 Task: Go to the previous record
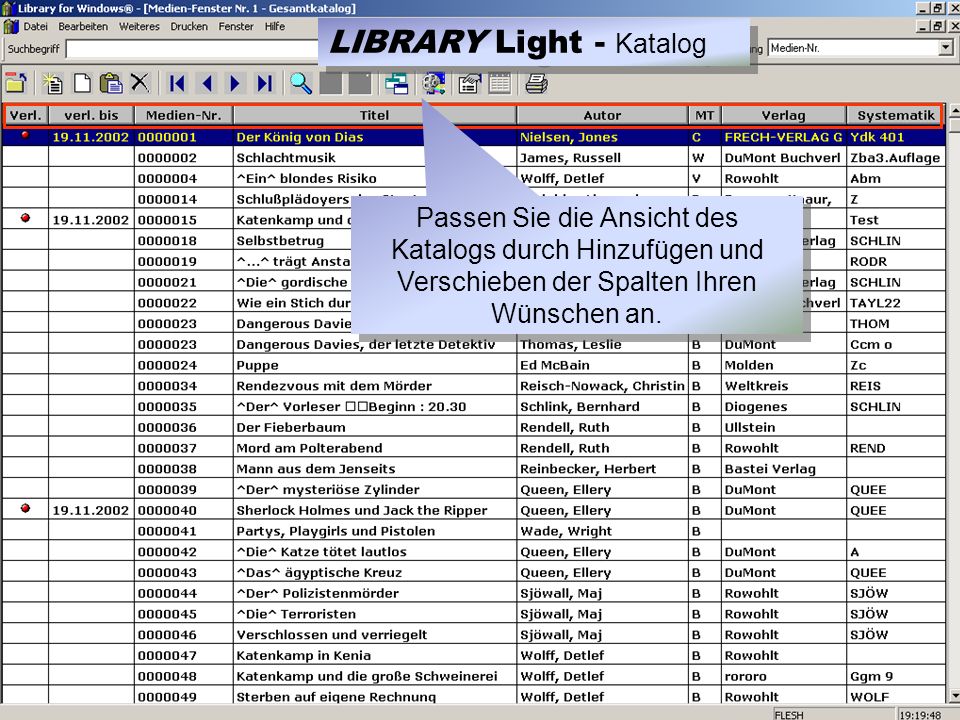pyautogui.click(x=207, y=83)
